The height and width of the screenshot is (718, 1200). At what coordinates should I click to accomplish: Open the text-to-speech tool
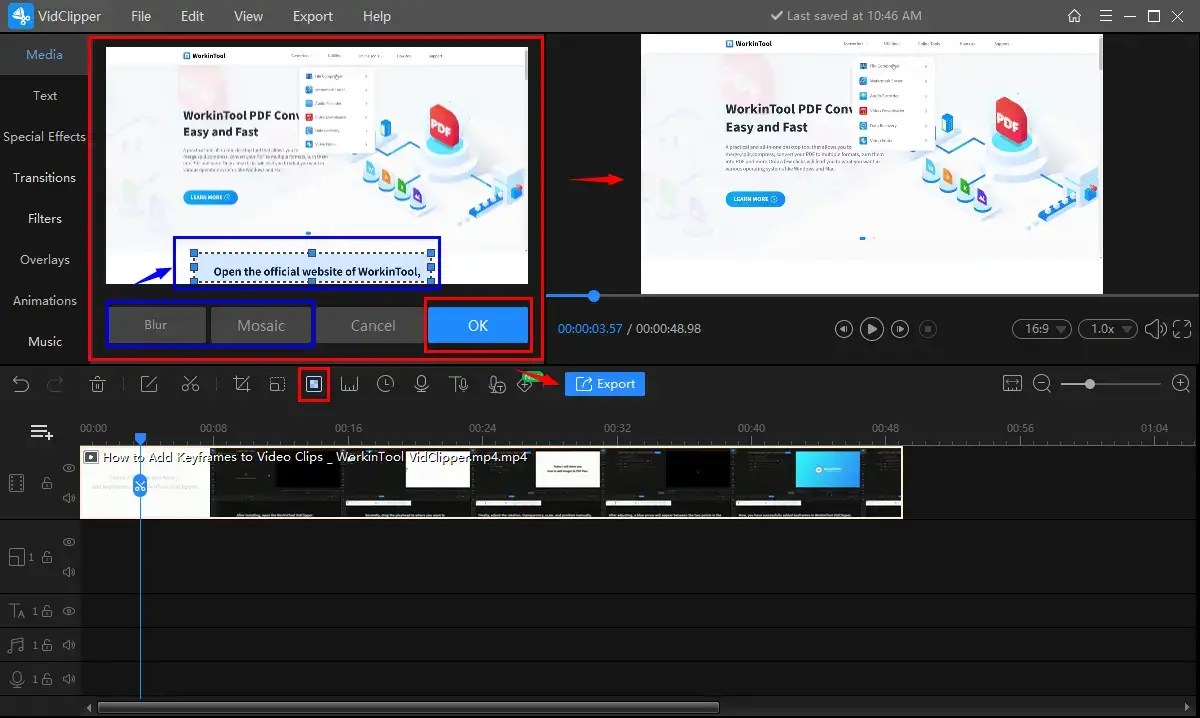pos(457,383)
